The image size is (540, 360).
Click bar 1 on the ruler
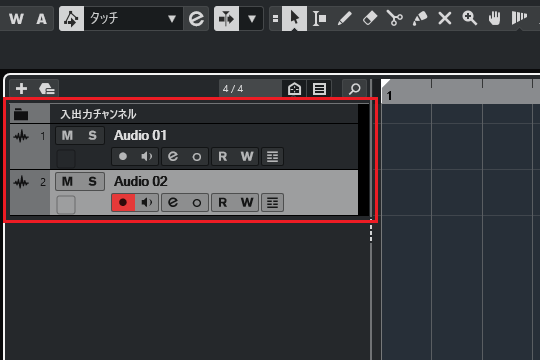click(389, 95)
